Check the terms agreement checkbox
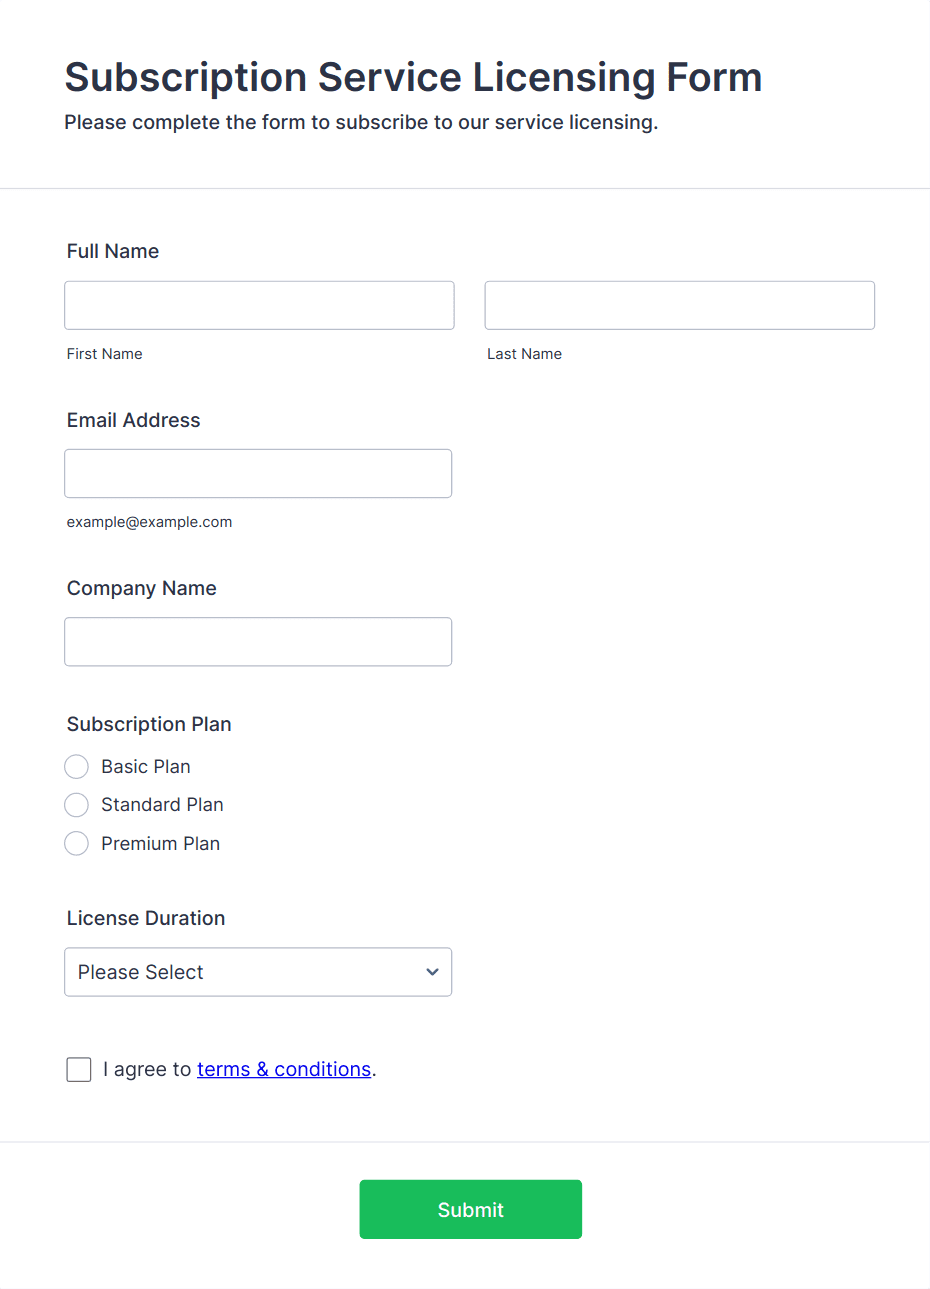The height and width of the screenshot is (1289, 930). coord(79,1070)
